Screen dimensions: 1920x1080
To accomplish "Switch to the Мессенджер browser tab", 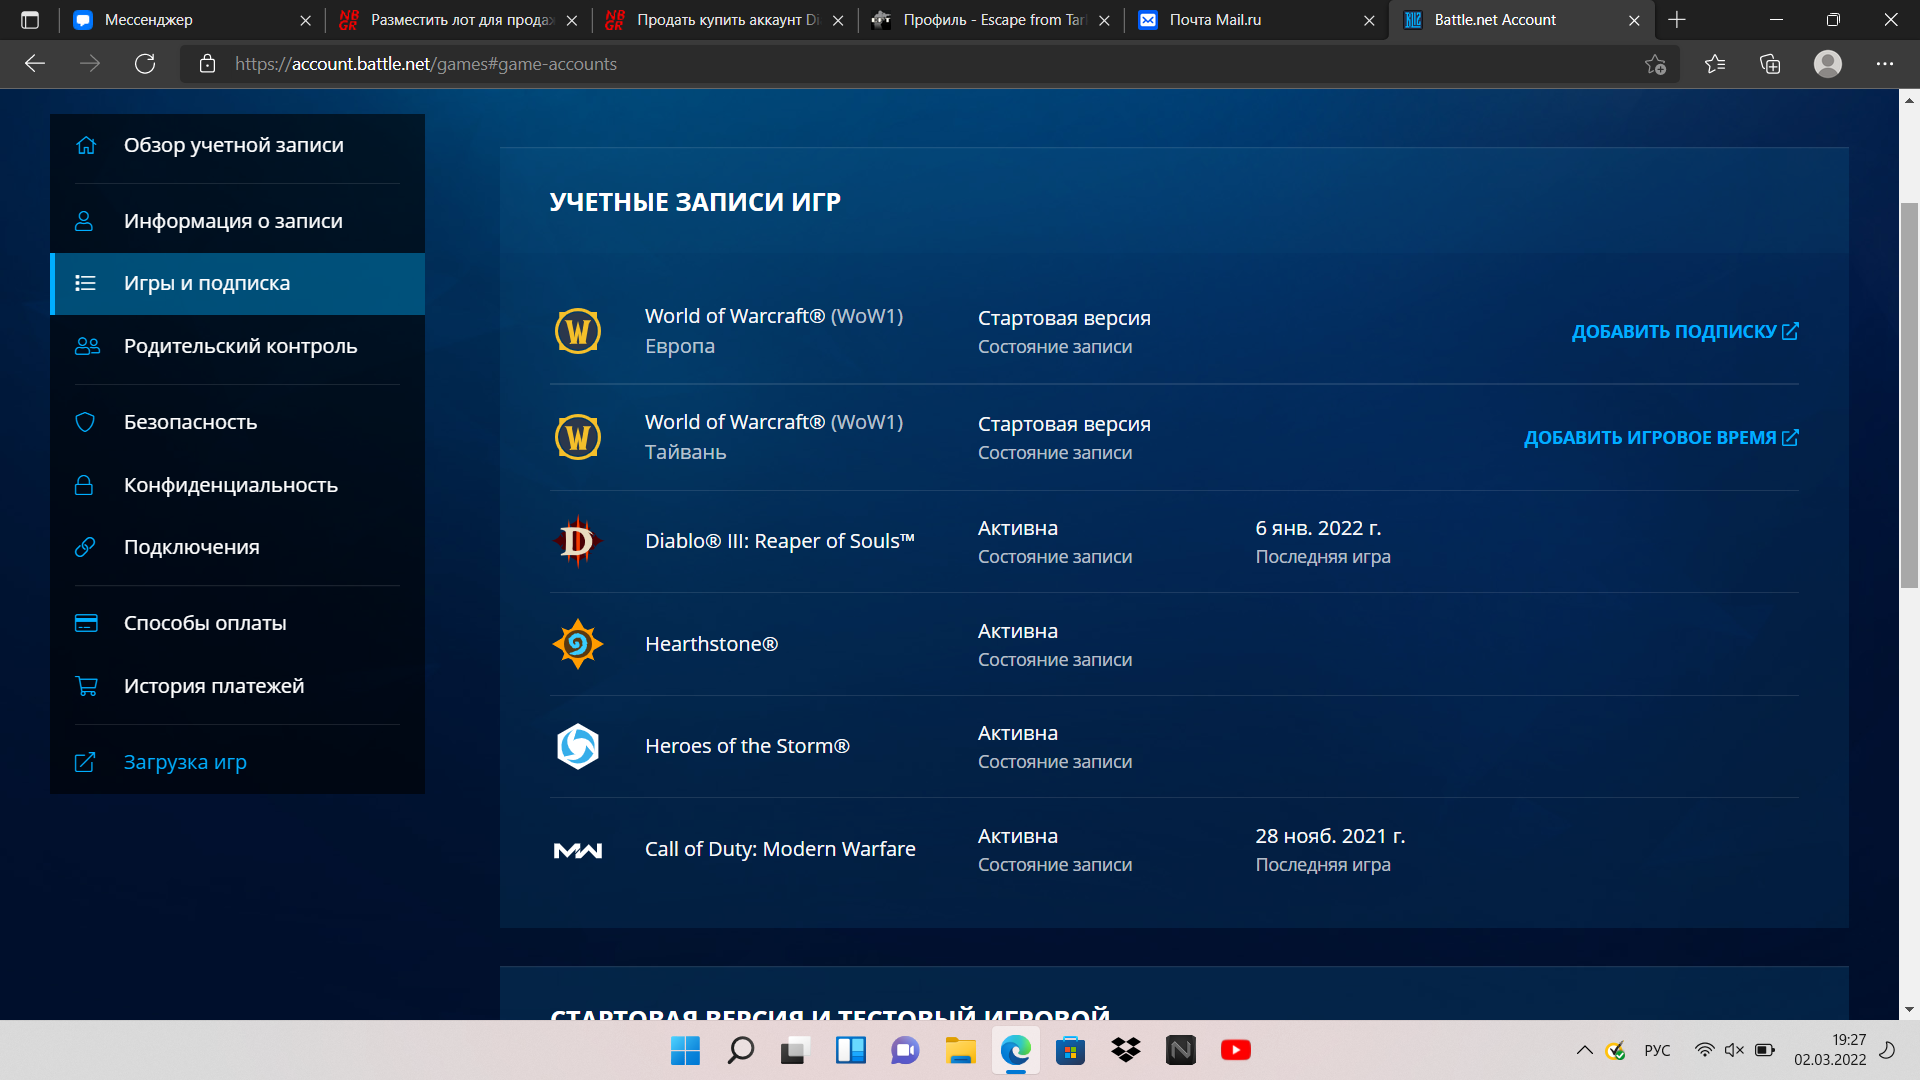I will click(x=148, y=20).
